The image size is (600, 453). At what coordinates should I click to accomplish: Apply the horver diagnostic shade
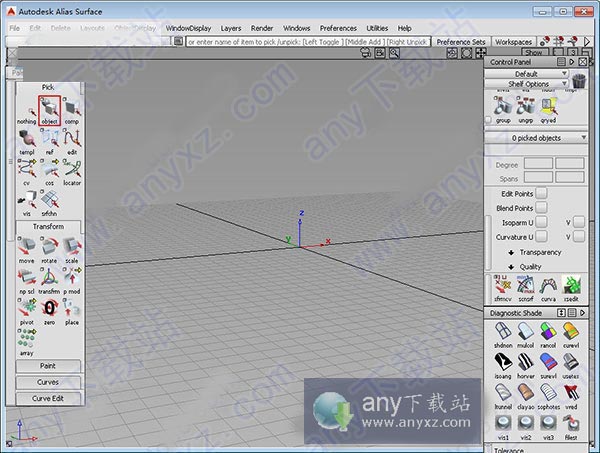tap(525, 365)
